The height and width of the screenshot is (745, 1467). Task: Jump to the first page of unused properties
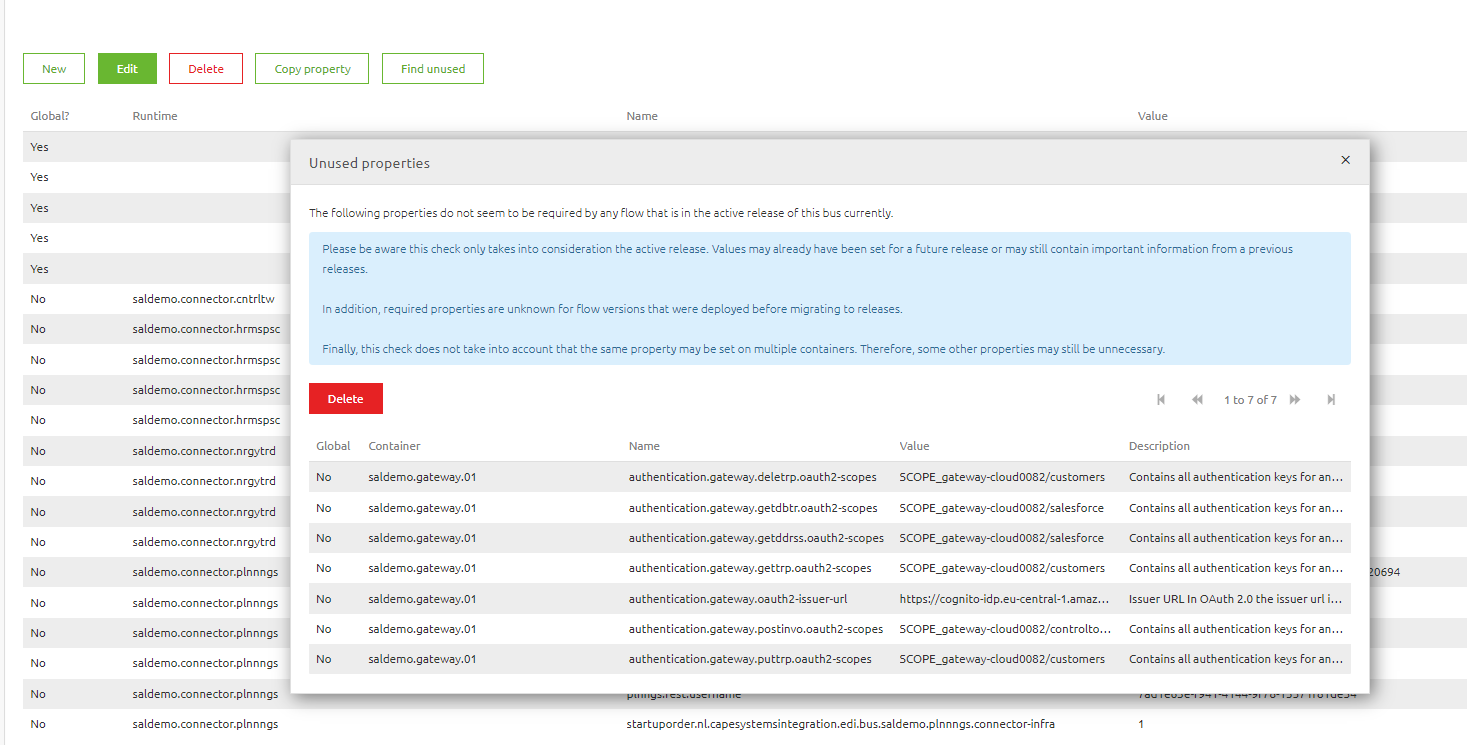[x=1160, y=399]
